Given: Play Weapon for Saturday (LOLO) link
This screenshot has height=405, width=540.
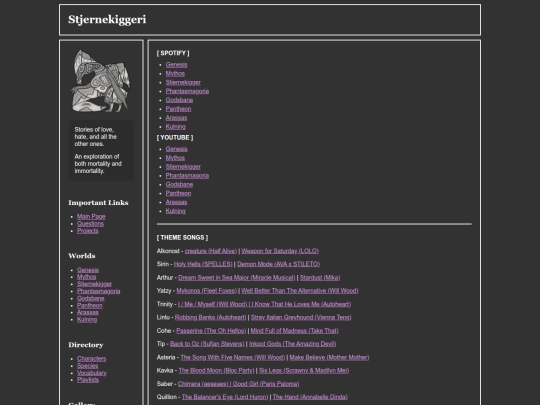Looking at the screenshot, I should [x=280, y=251].
